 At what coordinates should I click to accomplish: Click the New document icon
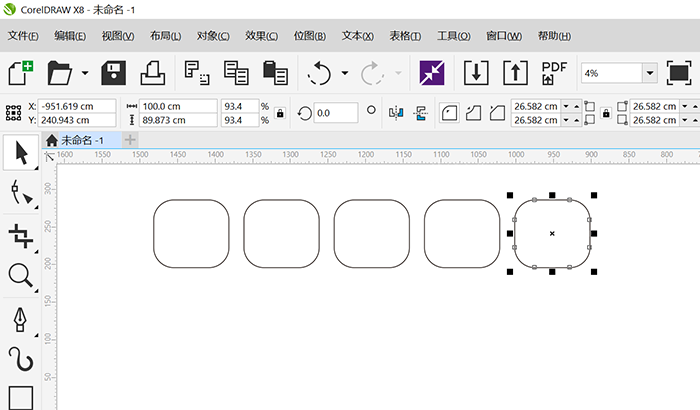(20, 73)
